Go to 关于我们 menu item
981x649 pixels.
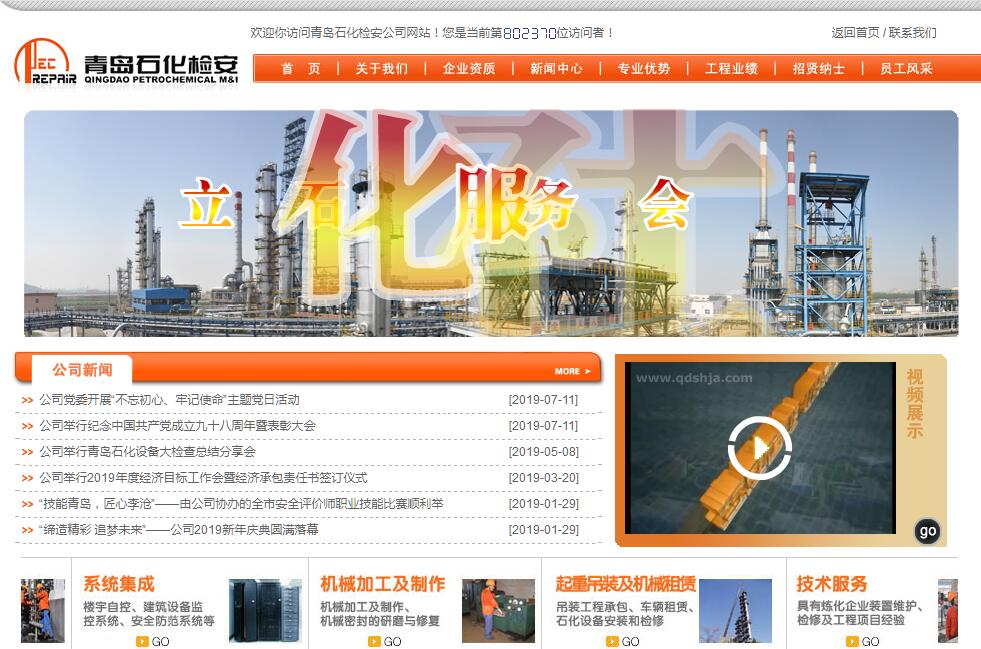[382, 69]
